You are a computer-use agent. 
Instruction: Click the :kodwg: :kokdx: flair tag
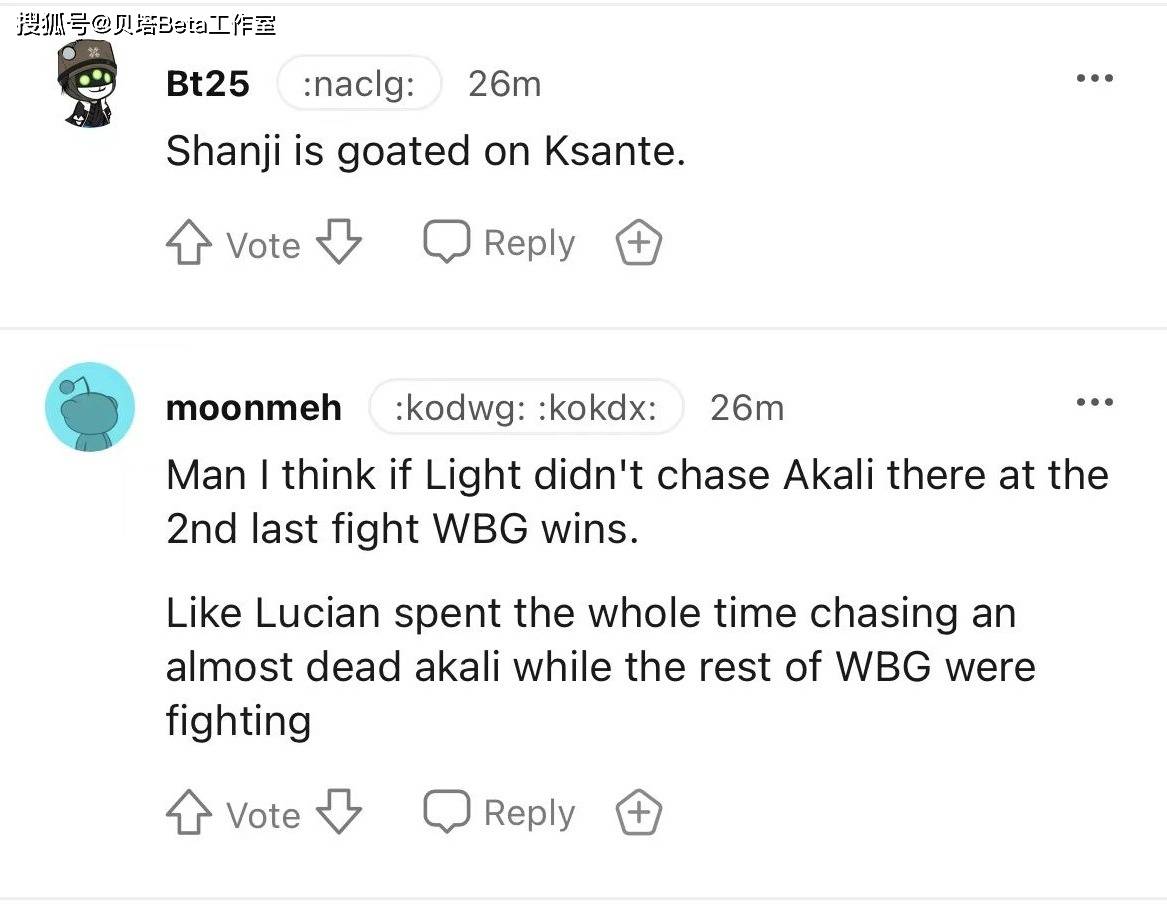(525, 407)
